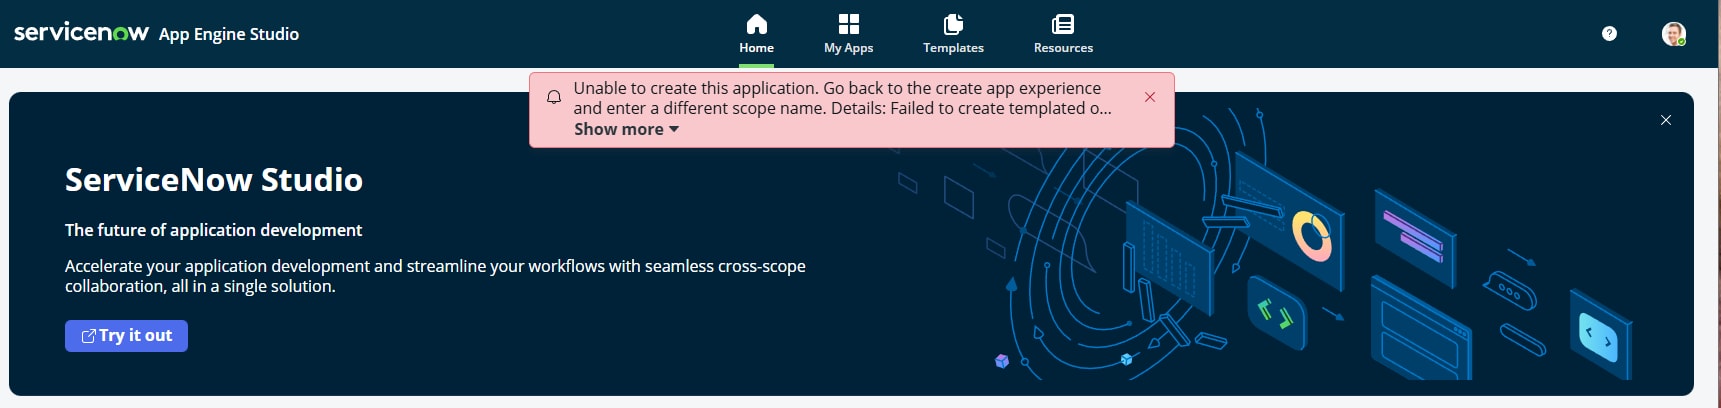Click the Try it out button

[x=126, y=336]
